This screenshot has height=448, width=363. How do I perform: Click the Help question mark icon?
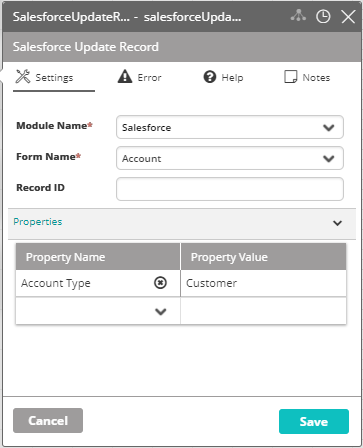[210, 77]
